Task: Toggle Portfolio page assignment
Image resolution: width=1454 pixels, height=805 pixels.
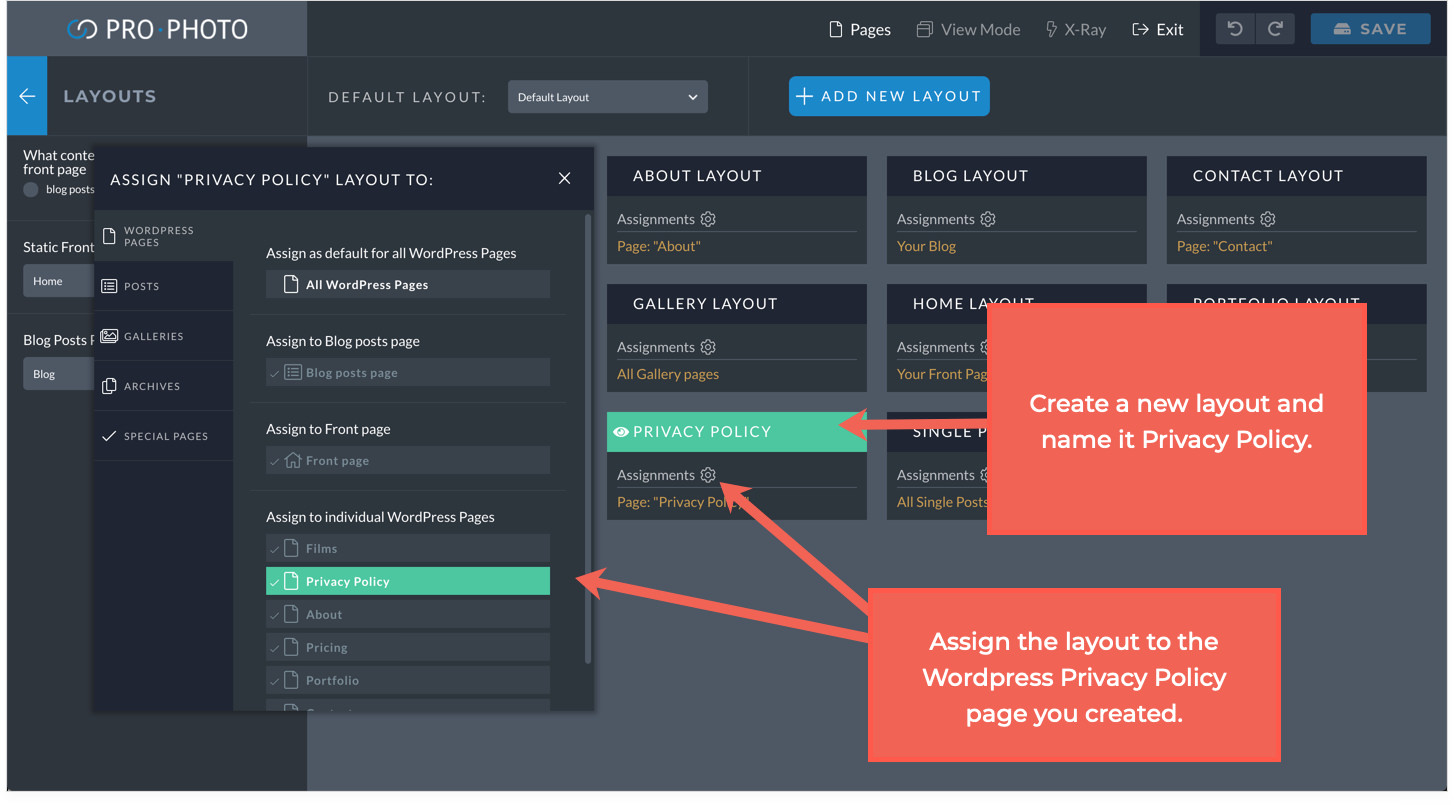Action: [x=408, y=680]
